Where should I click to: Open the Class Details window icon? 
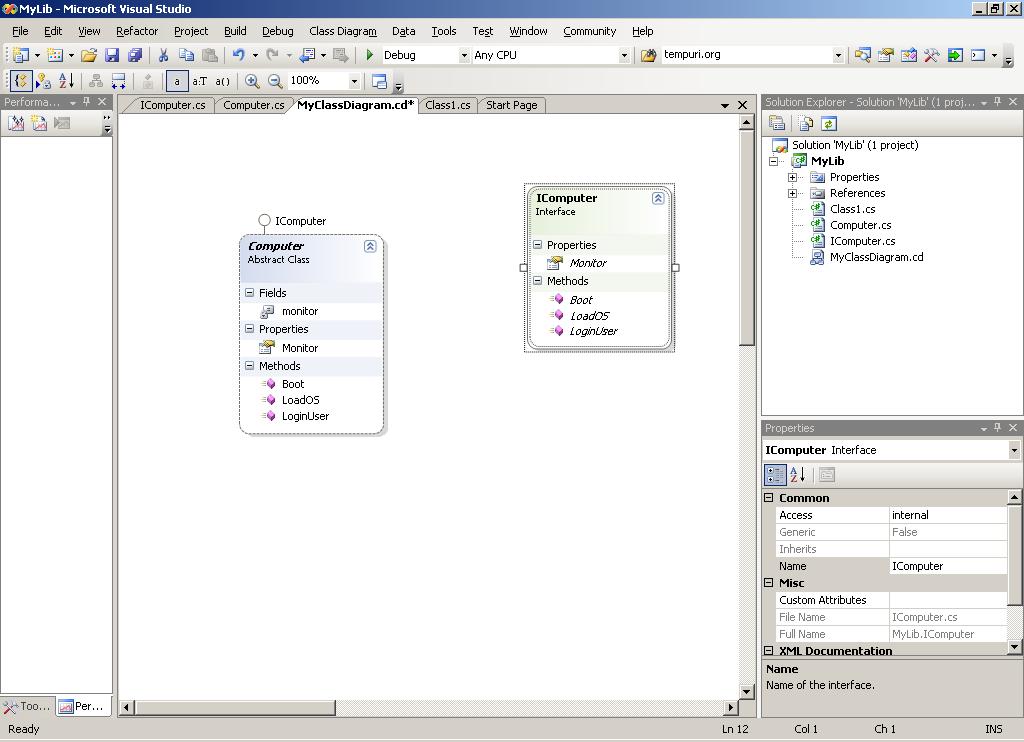click(379, 81)
